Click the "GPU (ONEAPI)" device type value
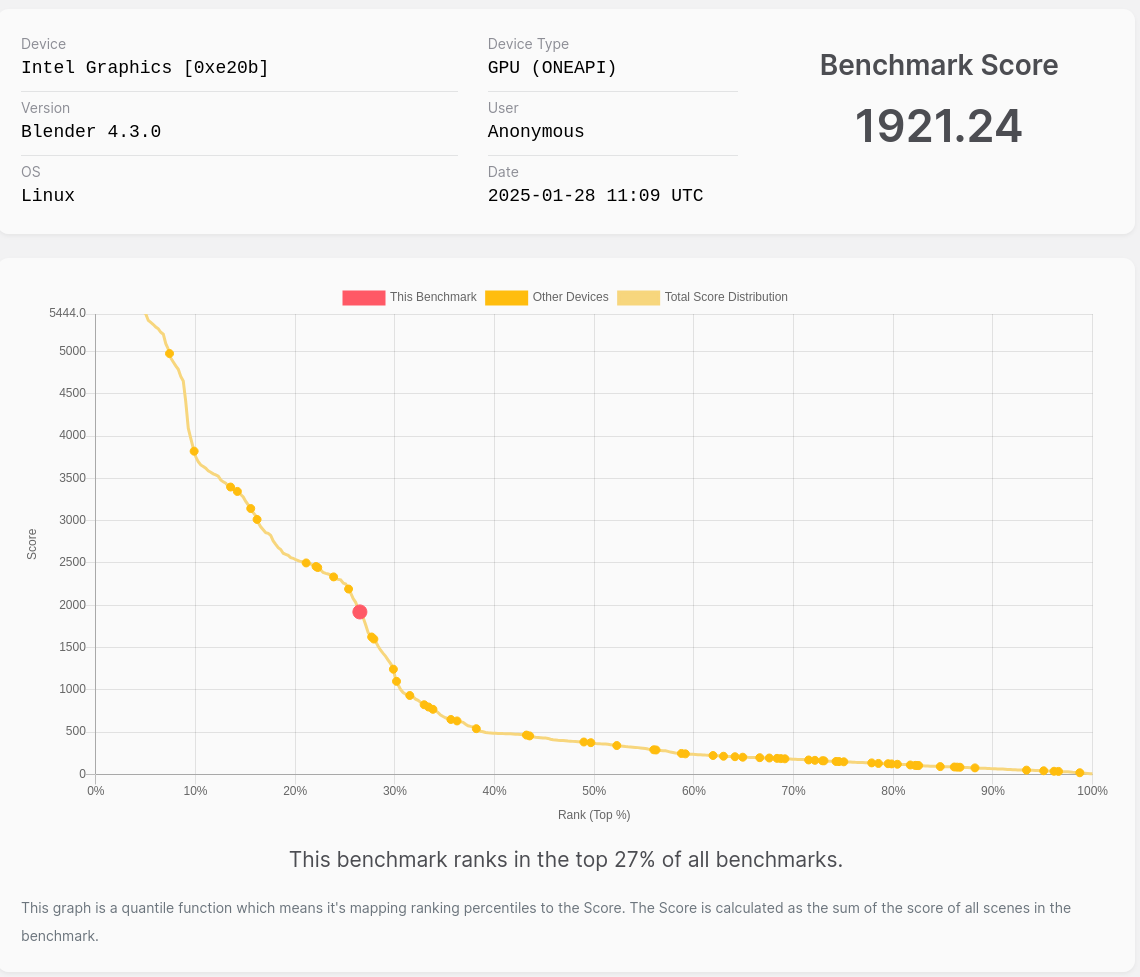 552,68
